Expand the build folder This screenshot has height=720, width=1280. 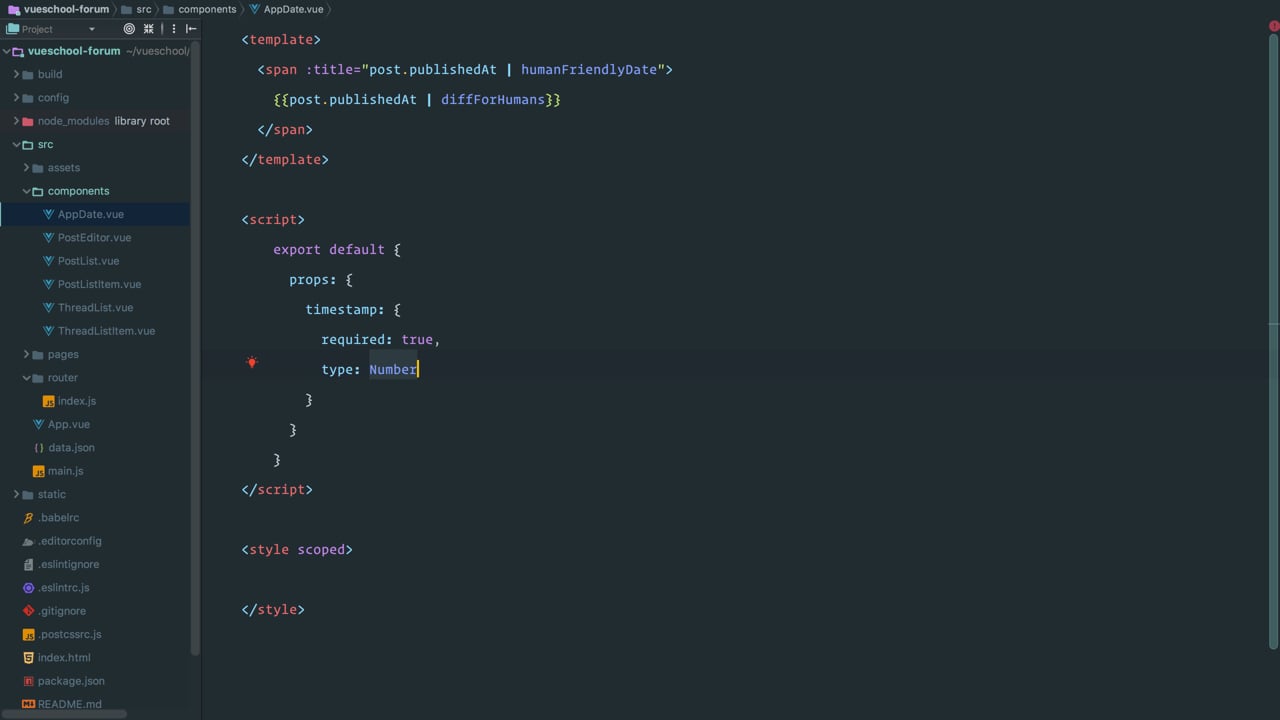16,74
